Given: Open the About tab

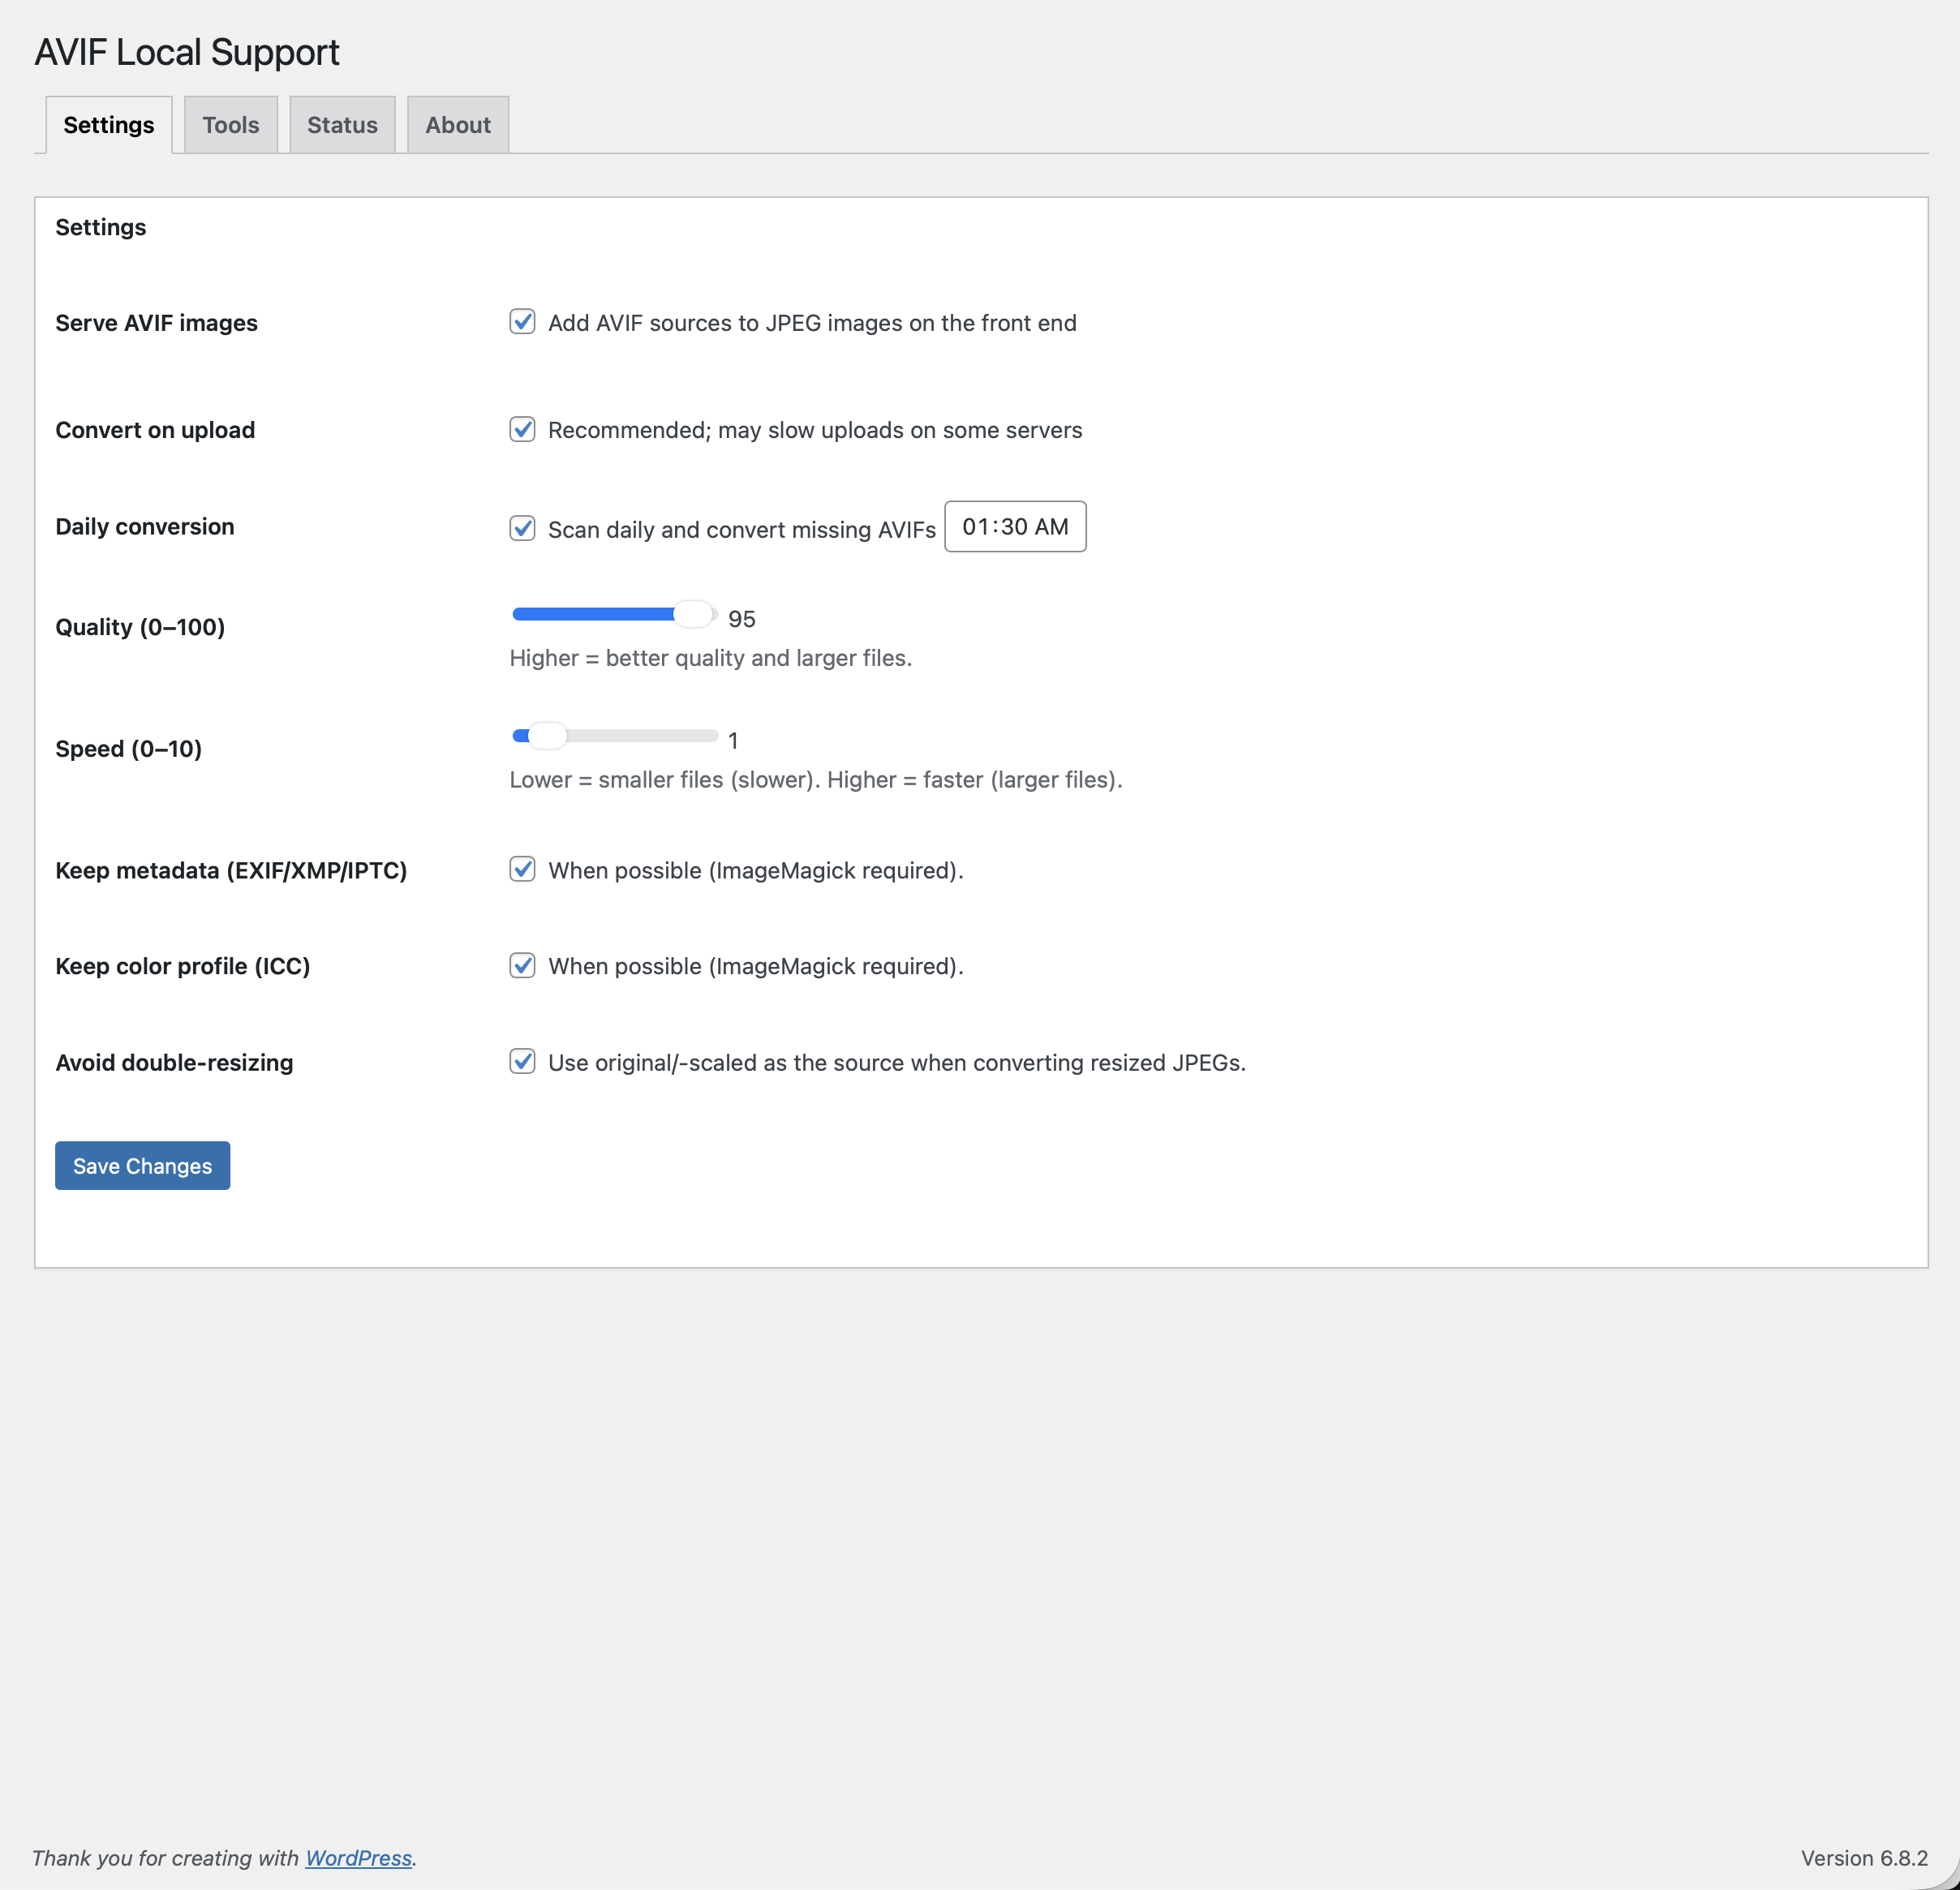Looking at the screenshot, I should pyautogui.click(x=457, y=124).
